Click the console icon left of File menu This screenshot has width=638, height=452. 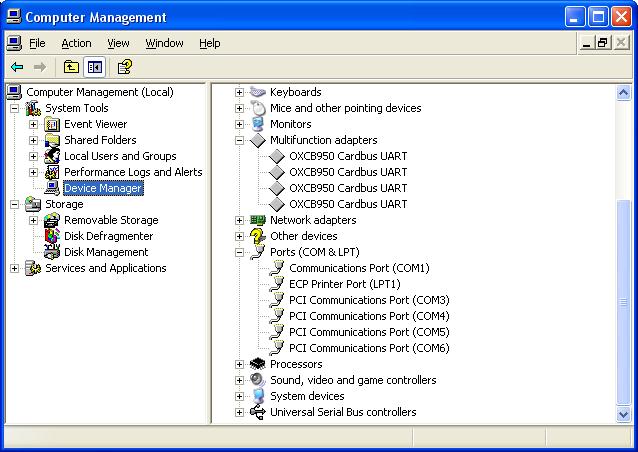(x=14, y=43)
